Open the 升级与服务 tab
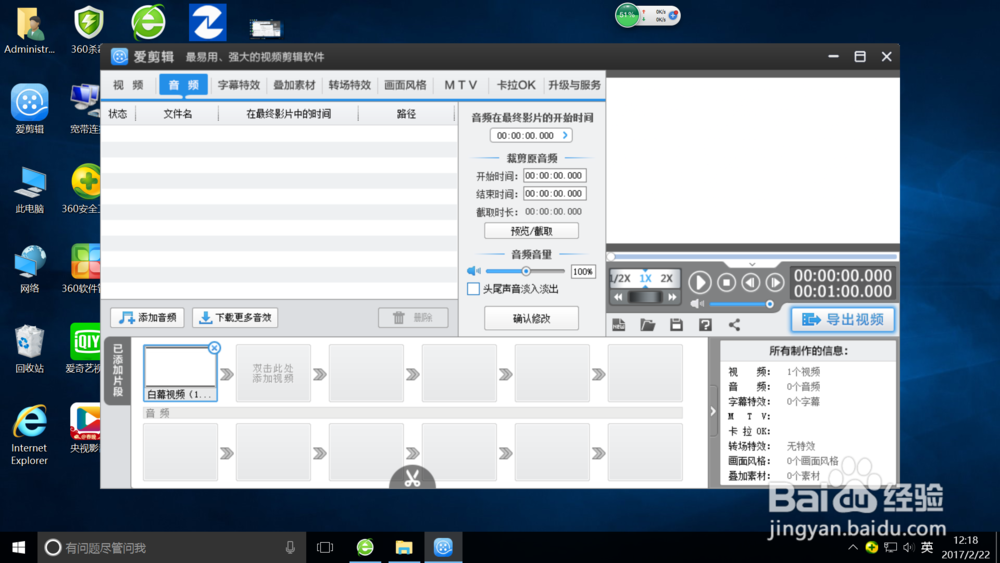The width and height of the screenshot is (1000, 563). (574, 85)
